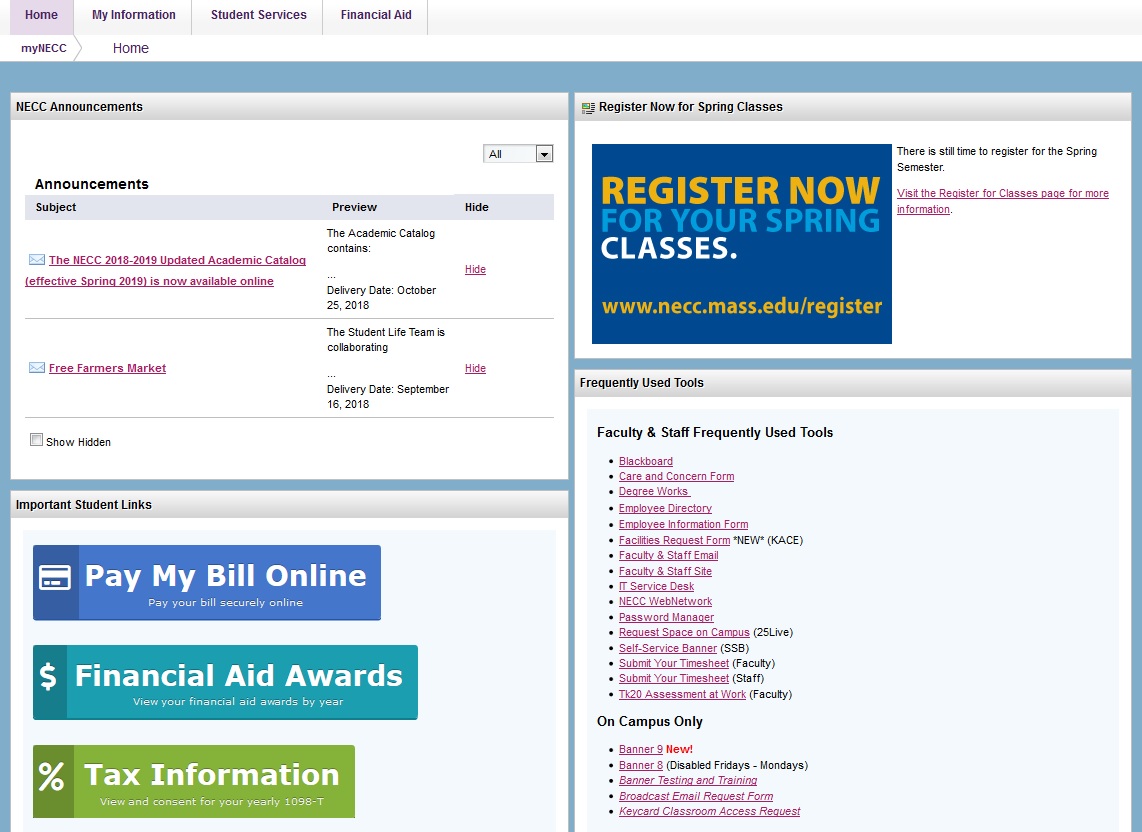Click the Register Now for Spring Classes banner image

[x=741, y=244]
